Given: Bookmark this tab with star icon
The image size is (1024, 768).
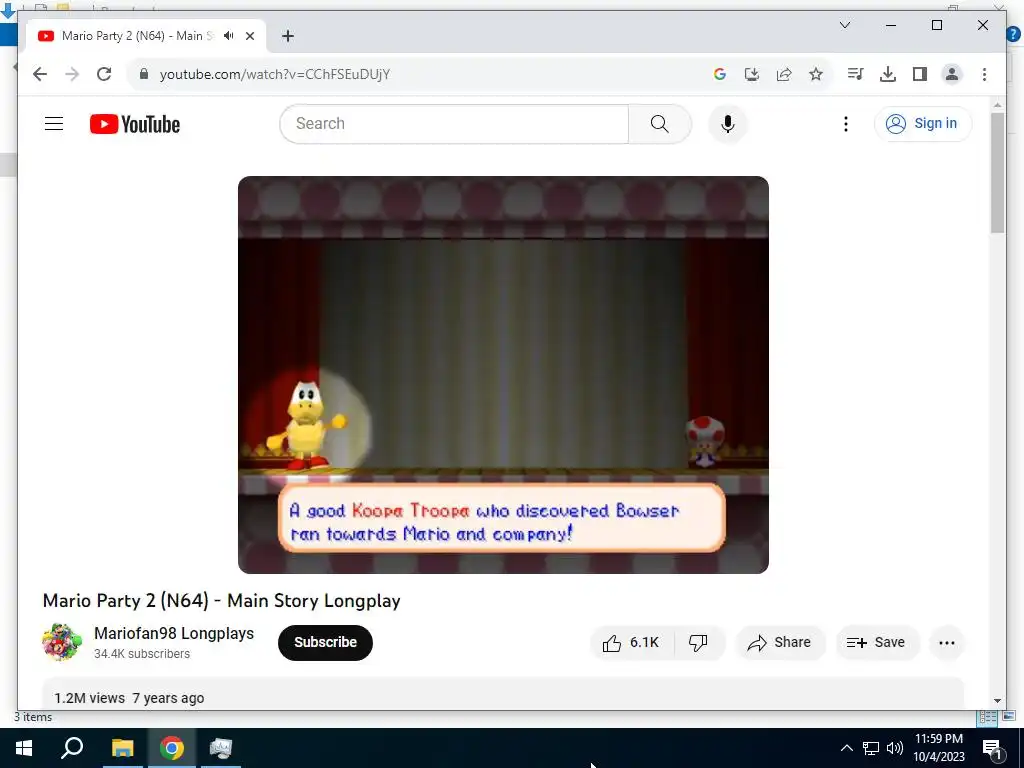Looking at the screenshot, I should [x=816, y=74].
